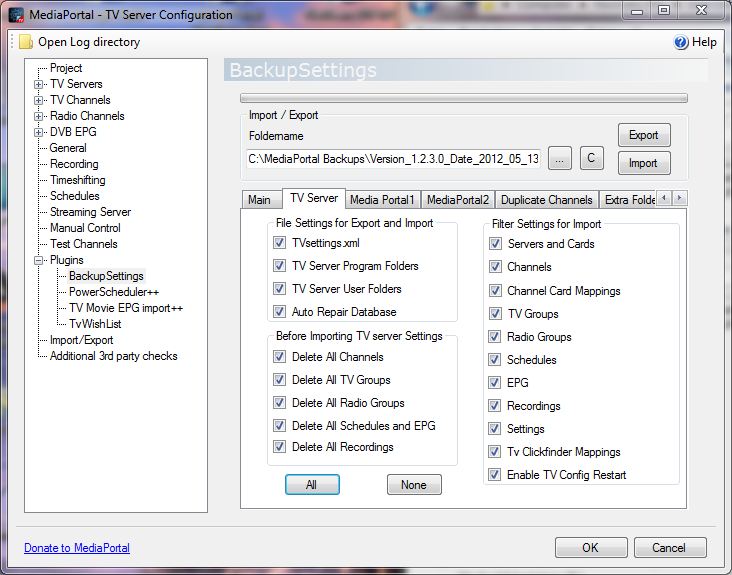Toggle the Settings filter checkbox

(495, 428)
